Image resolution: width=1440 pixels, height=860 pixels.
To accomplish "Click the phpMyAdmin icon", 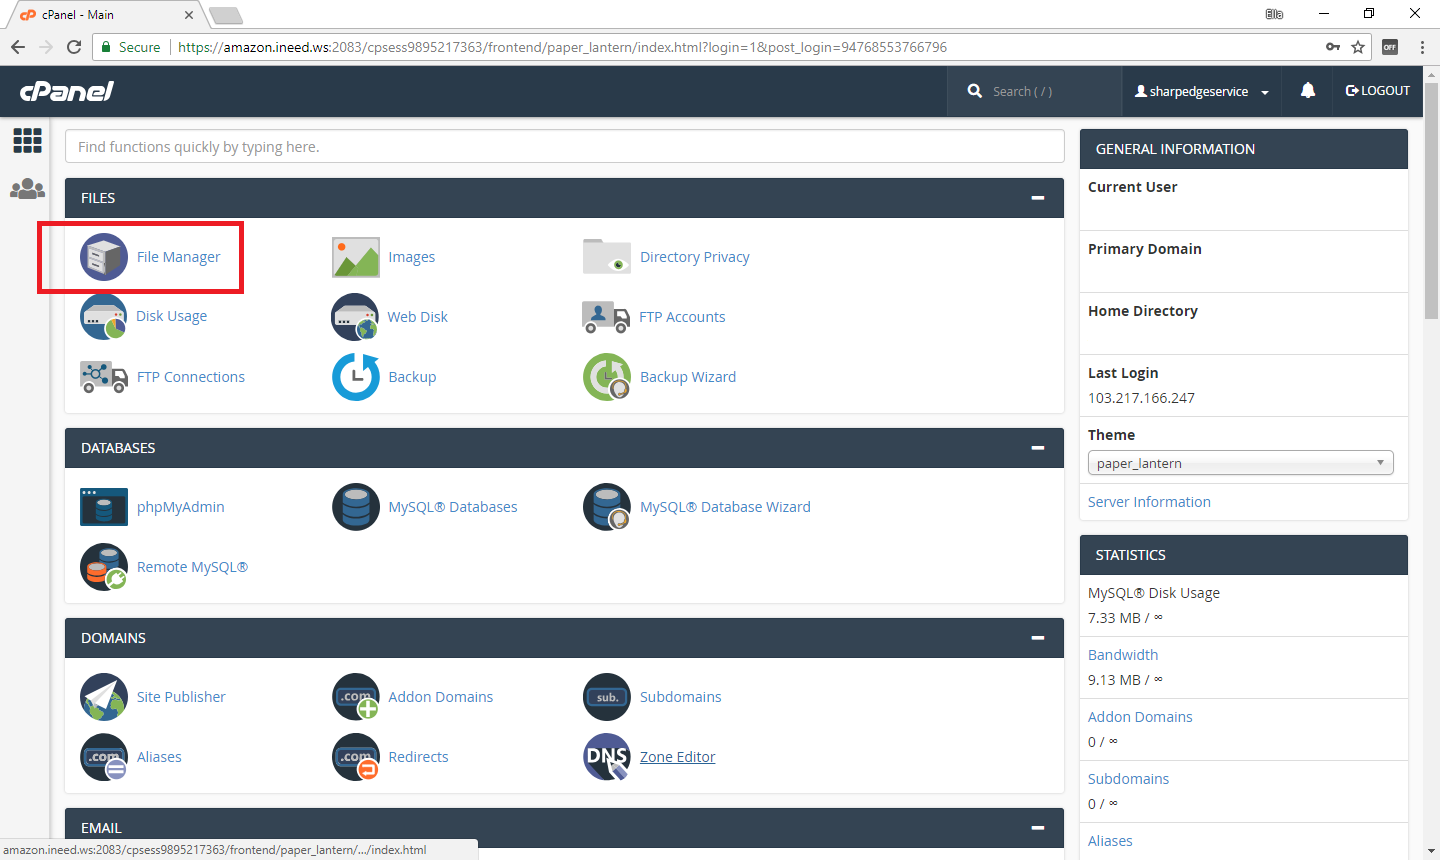I will (x=104, y=507).
